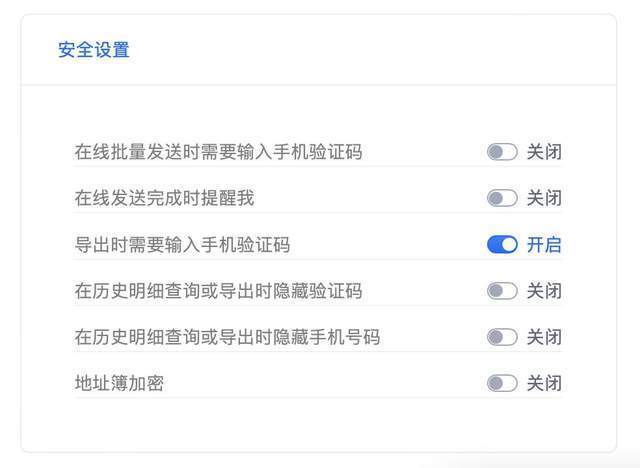Image resolution: width=640 pixels, height=468 pixels.
Task: Select the 在历史明细查询或导出时隐藏验证码 text
Action: (x=218, y=291)
